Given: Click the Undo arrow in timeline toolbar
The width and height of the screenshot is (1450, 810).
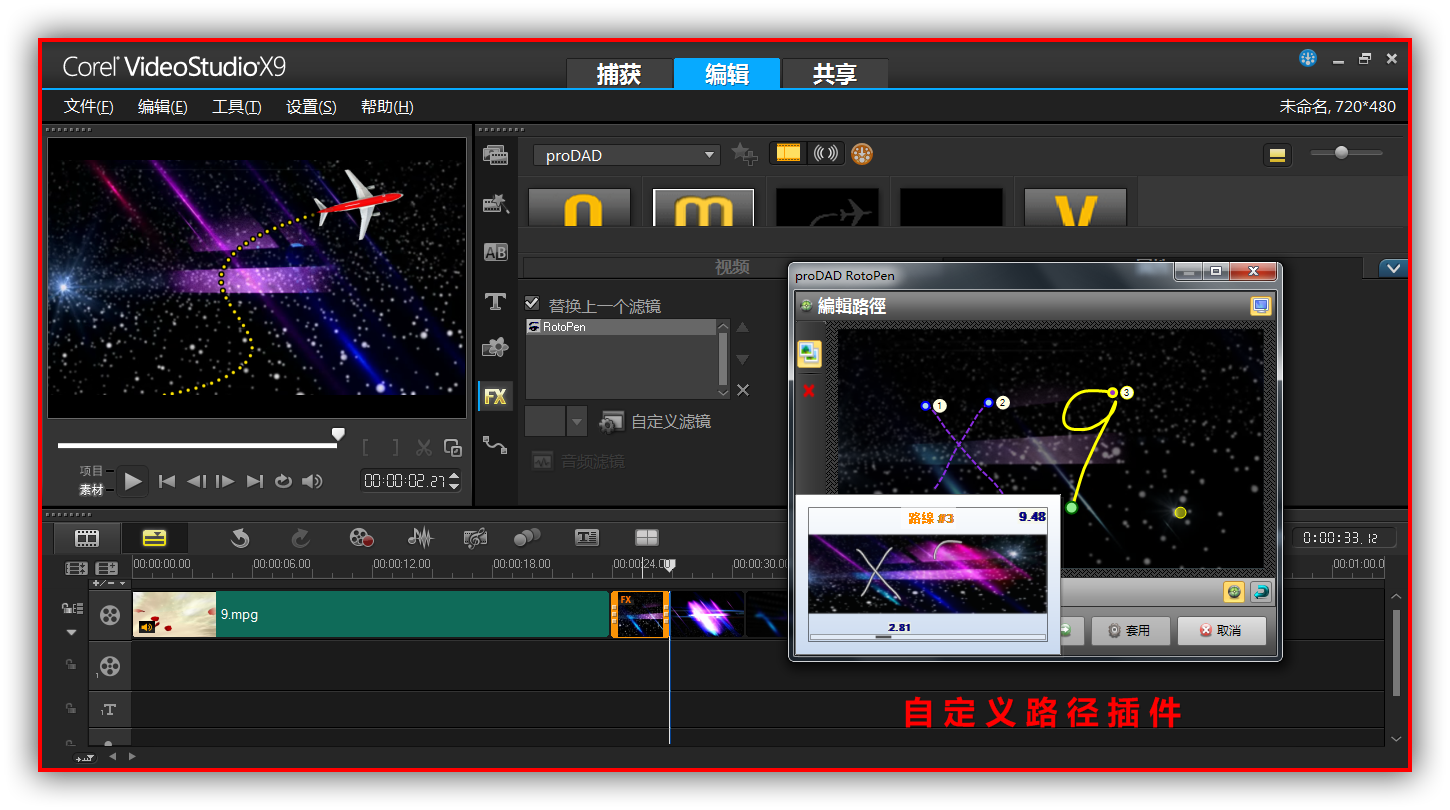Looking at the screenshot, I should 240,538.
